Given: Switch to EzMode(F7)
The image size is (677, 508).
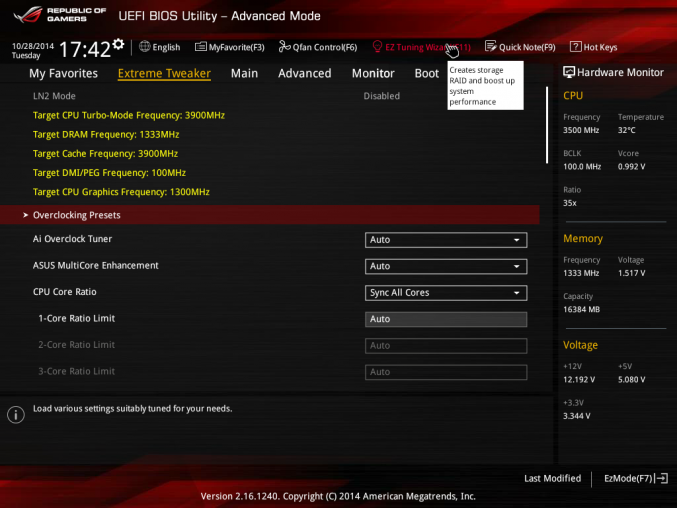Looking at the screenshot, I should click(x=628, y=478).
